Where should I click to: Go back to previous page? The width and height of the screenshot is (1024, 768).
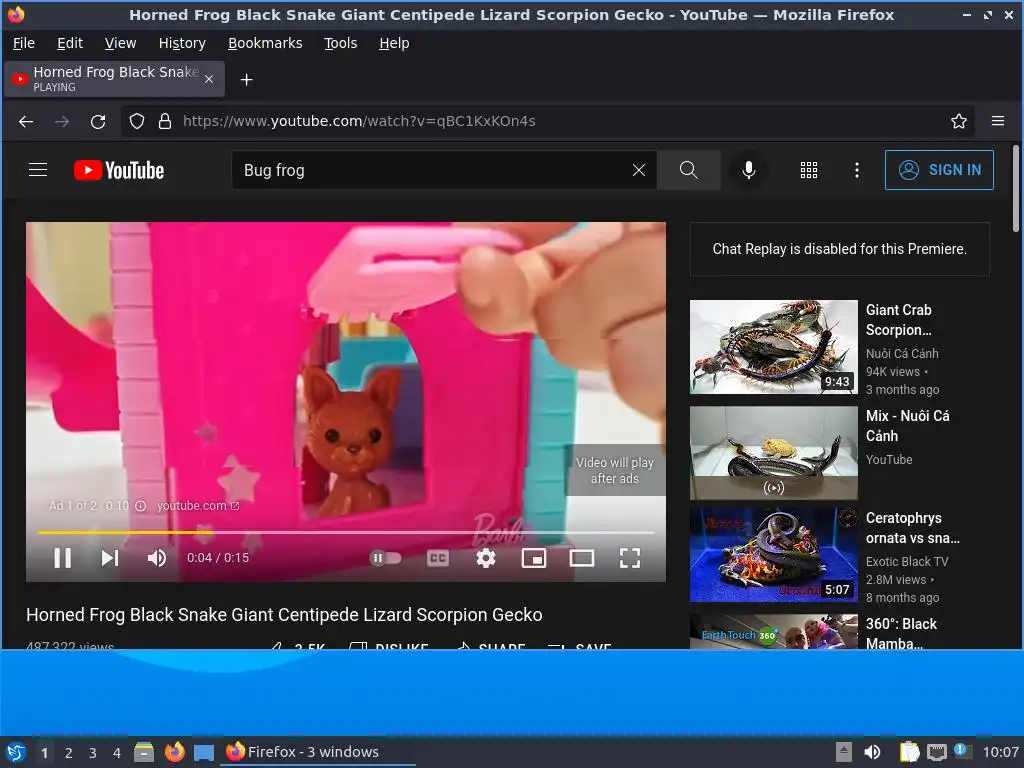(26, 121)
